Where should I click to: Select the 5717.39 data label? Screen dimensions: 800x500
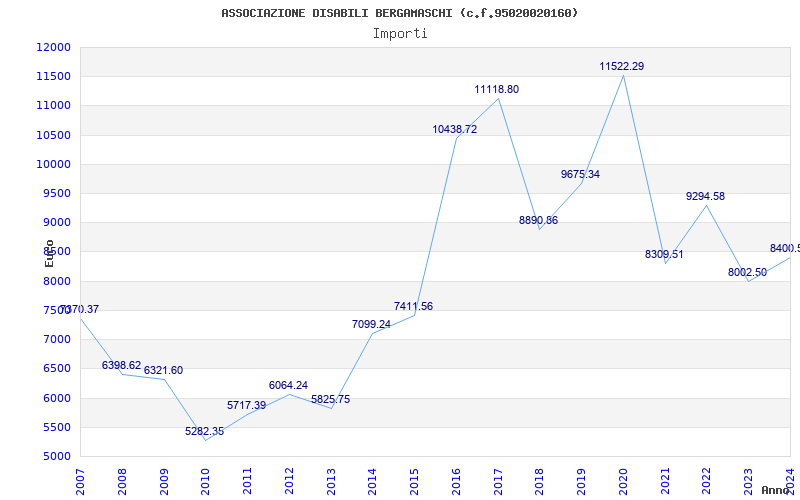[246, 405]
